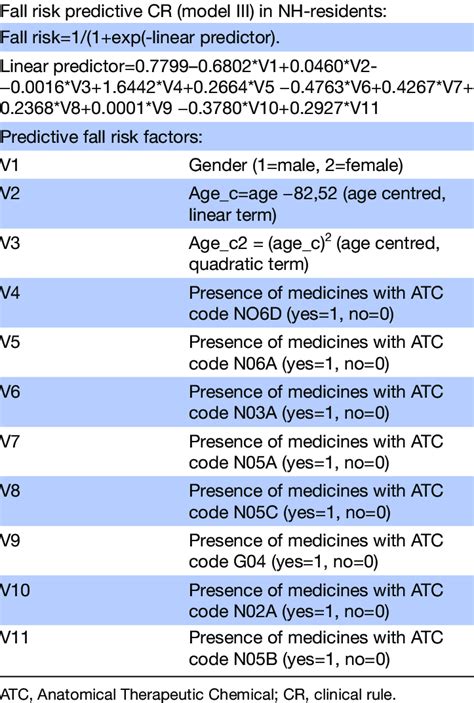Viewport: 474px width, 703px height.
Task: Click the V1 variable label
Action: pos(9,165)
